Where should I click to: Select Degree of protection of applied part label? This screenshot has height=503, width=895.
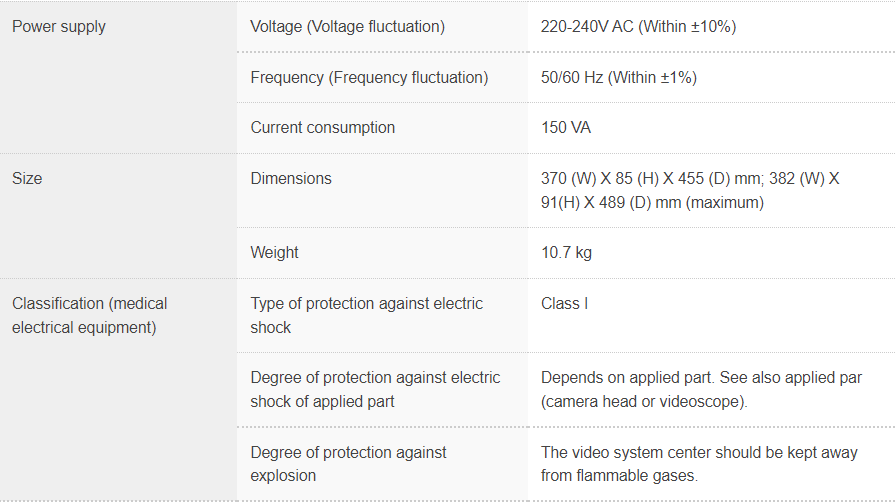(375, 389)
